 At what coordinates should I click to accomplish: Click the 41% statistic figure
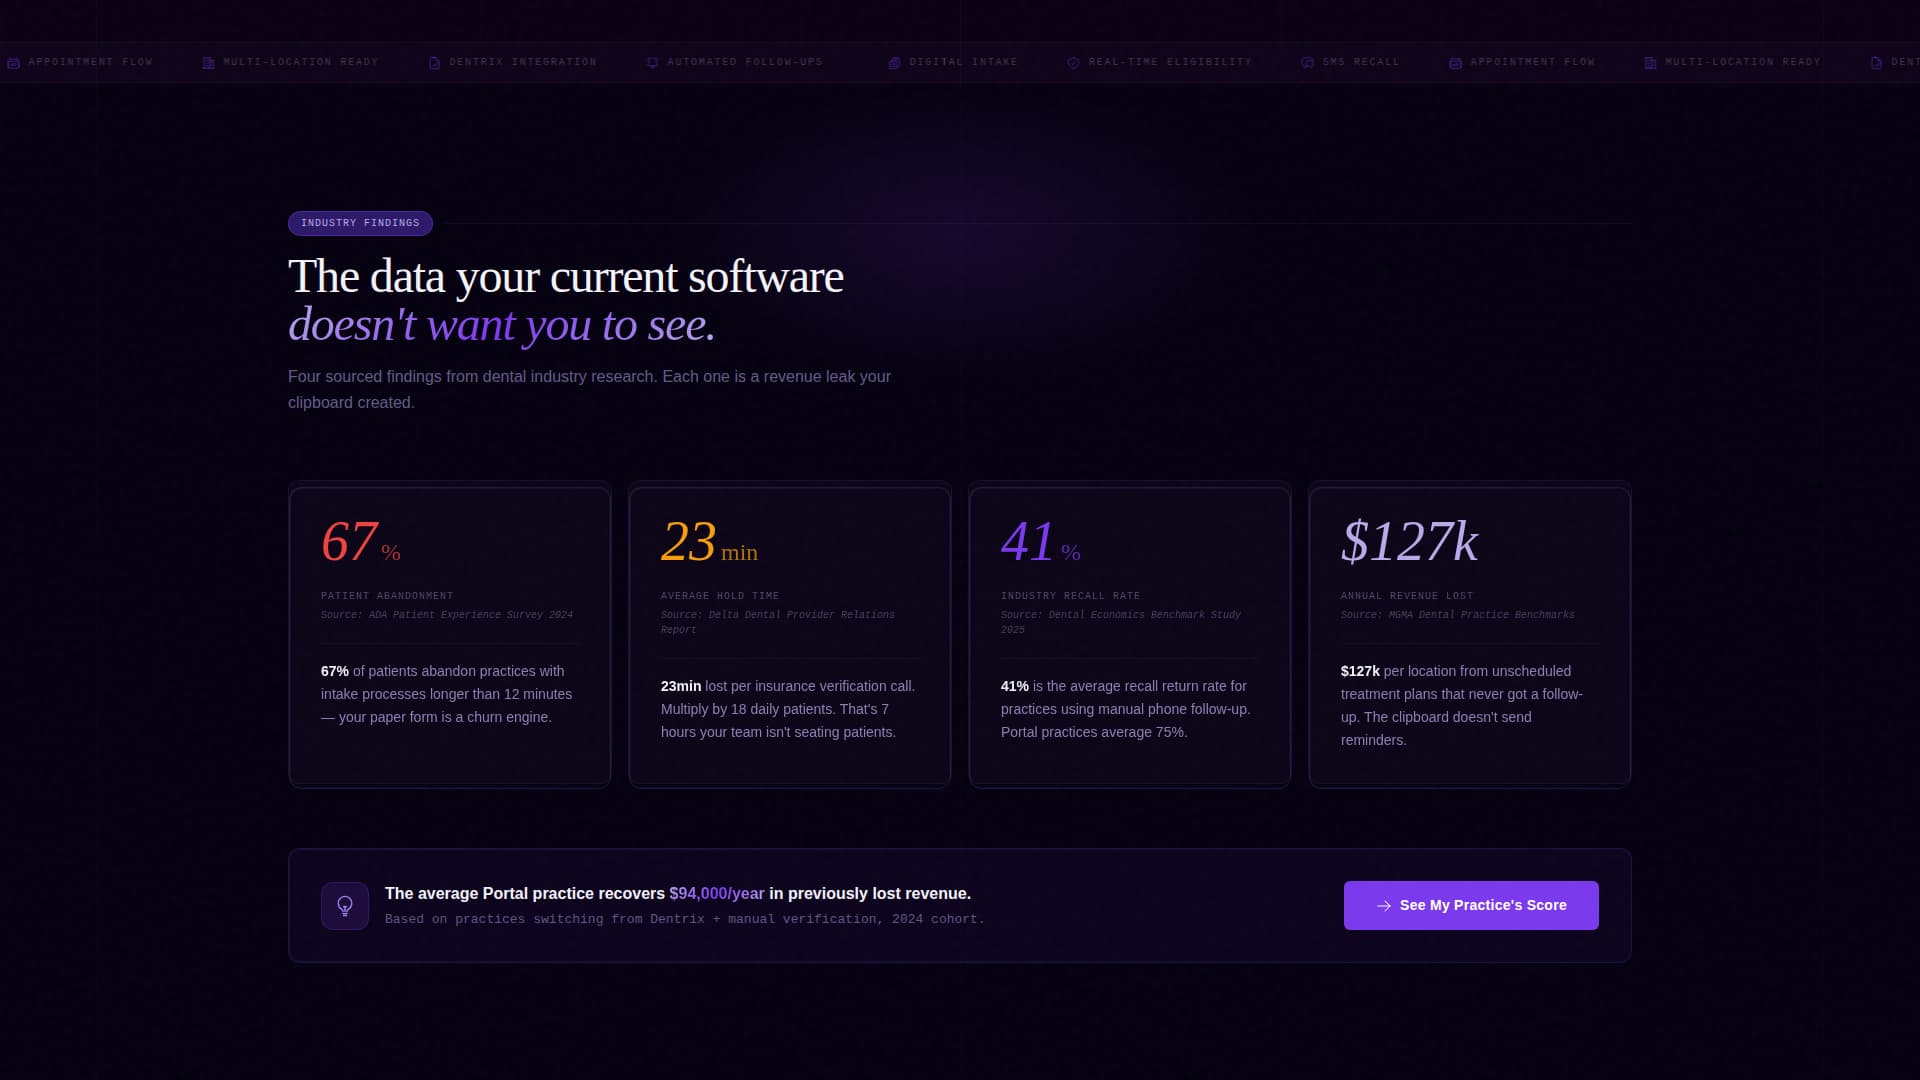coord(1041,542)
